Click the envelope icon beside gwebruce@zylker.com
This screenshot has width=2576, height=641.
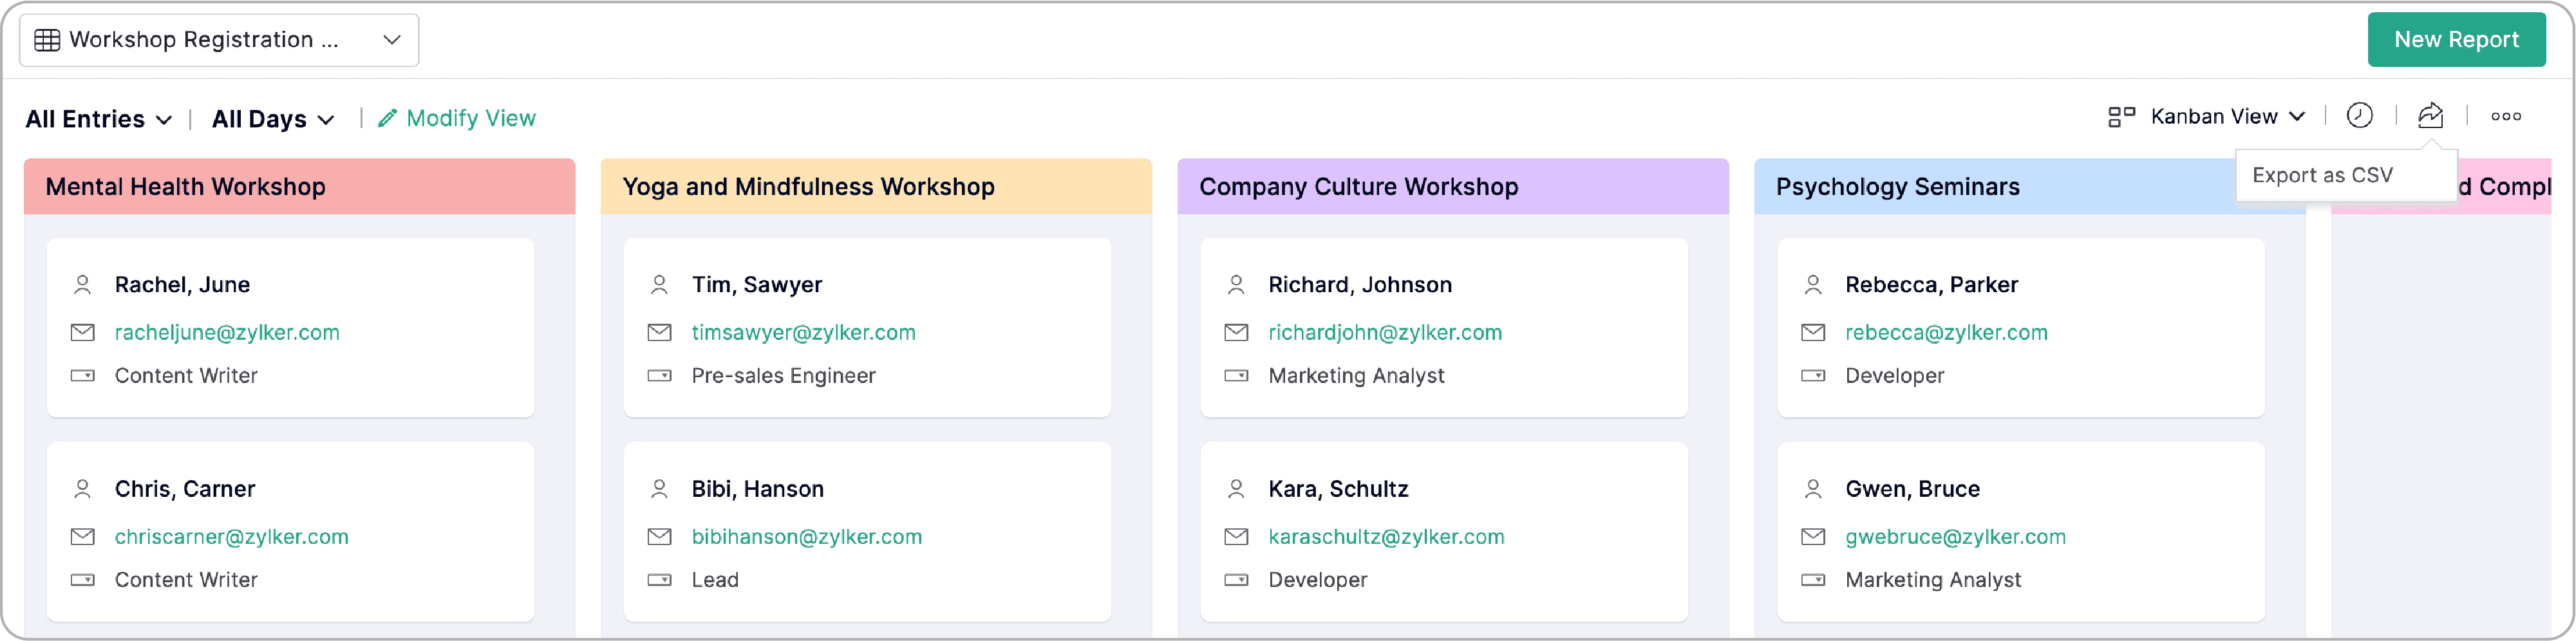[x=1814, y=537]
